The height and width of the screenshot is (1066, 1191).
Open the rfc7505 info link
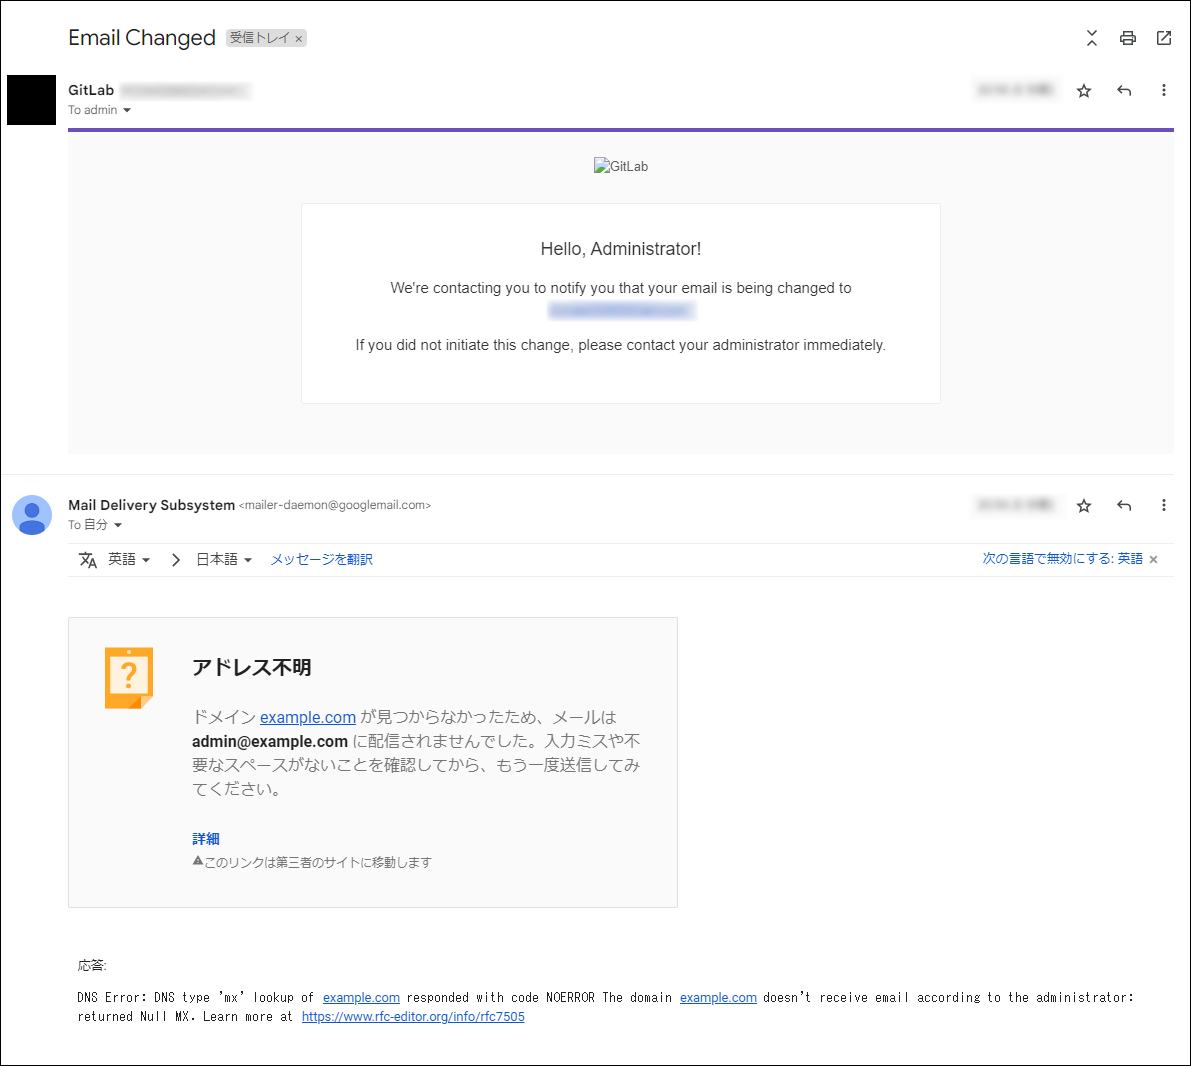pos(413,1017)
